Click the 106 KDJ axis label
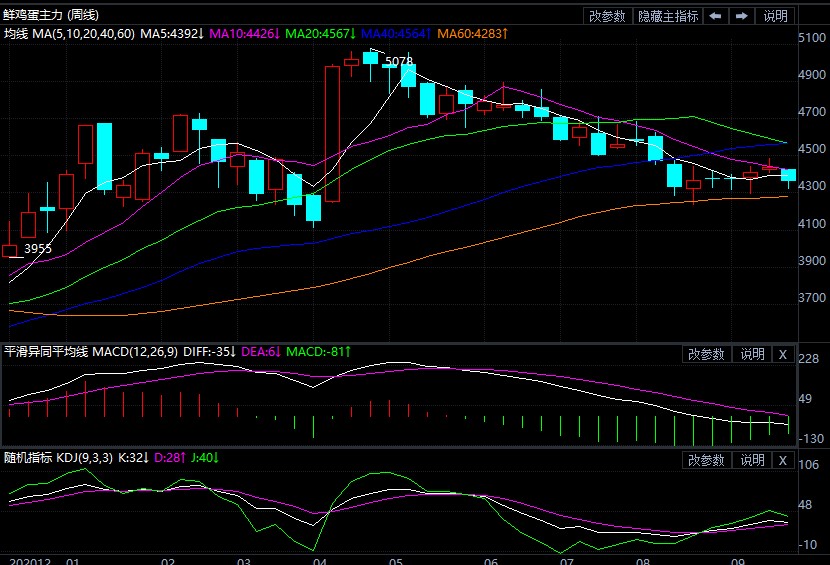The image size is (830, 565). (808, 465)
